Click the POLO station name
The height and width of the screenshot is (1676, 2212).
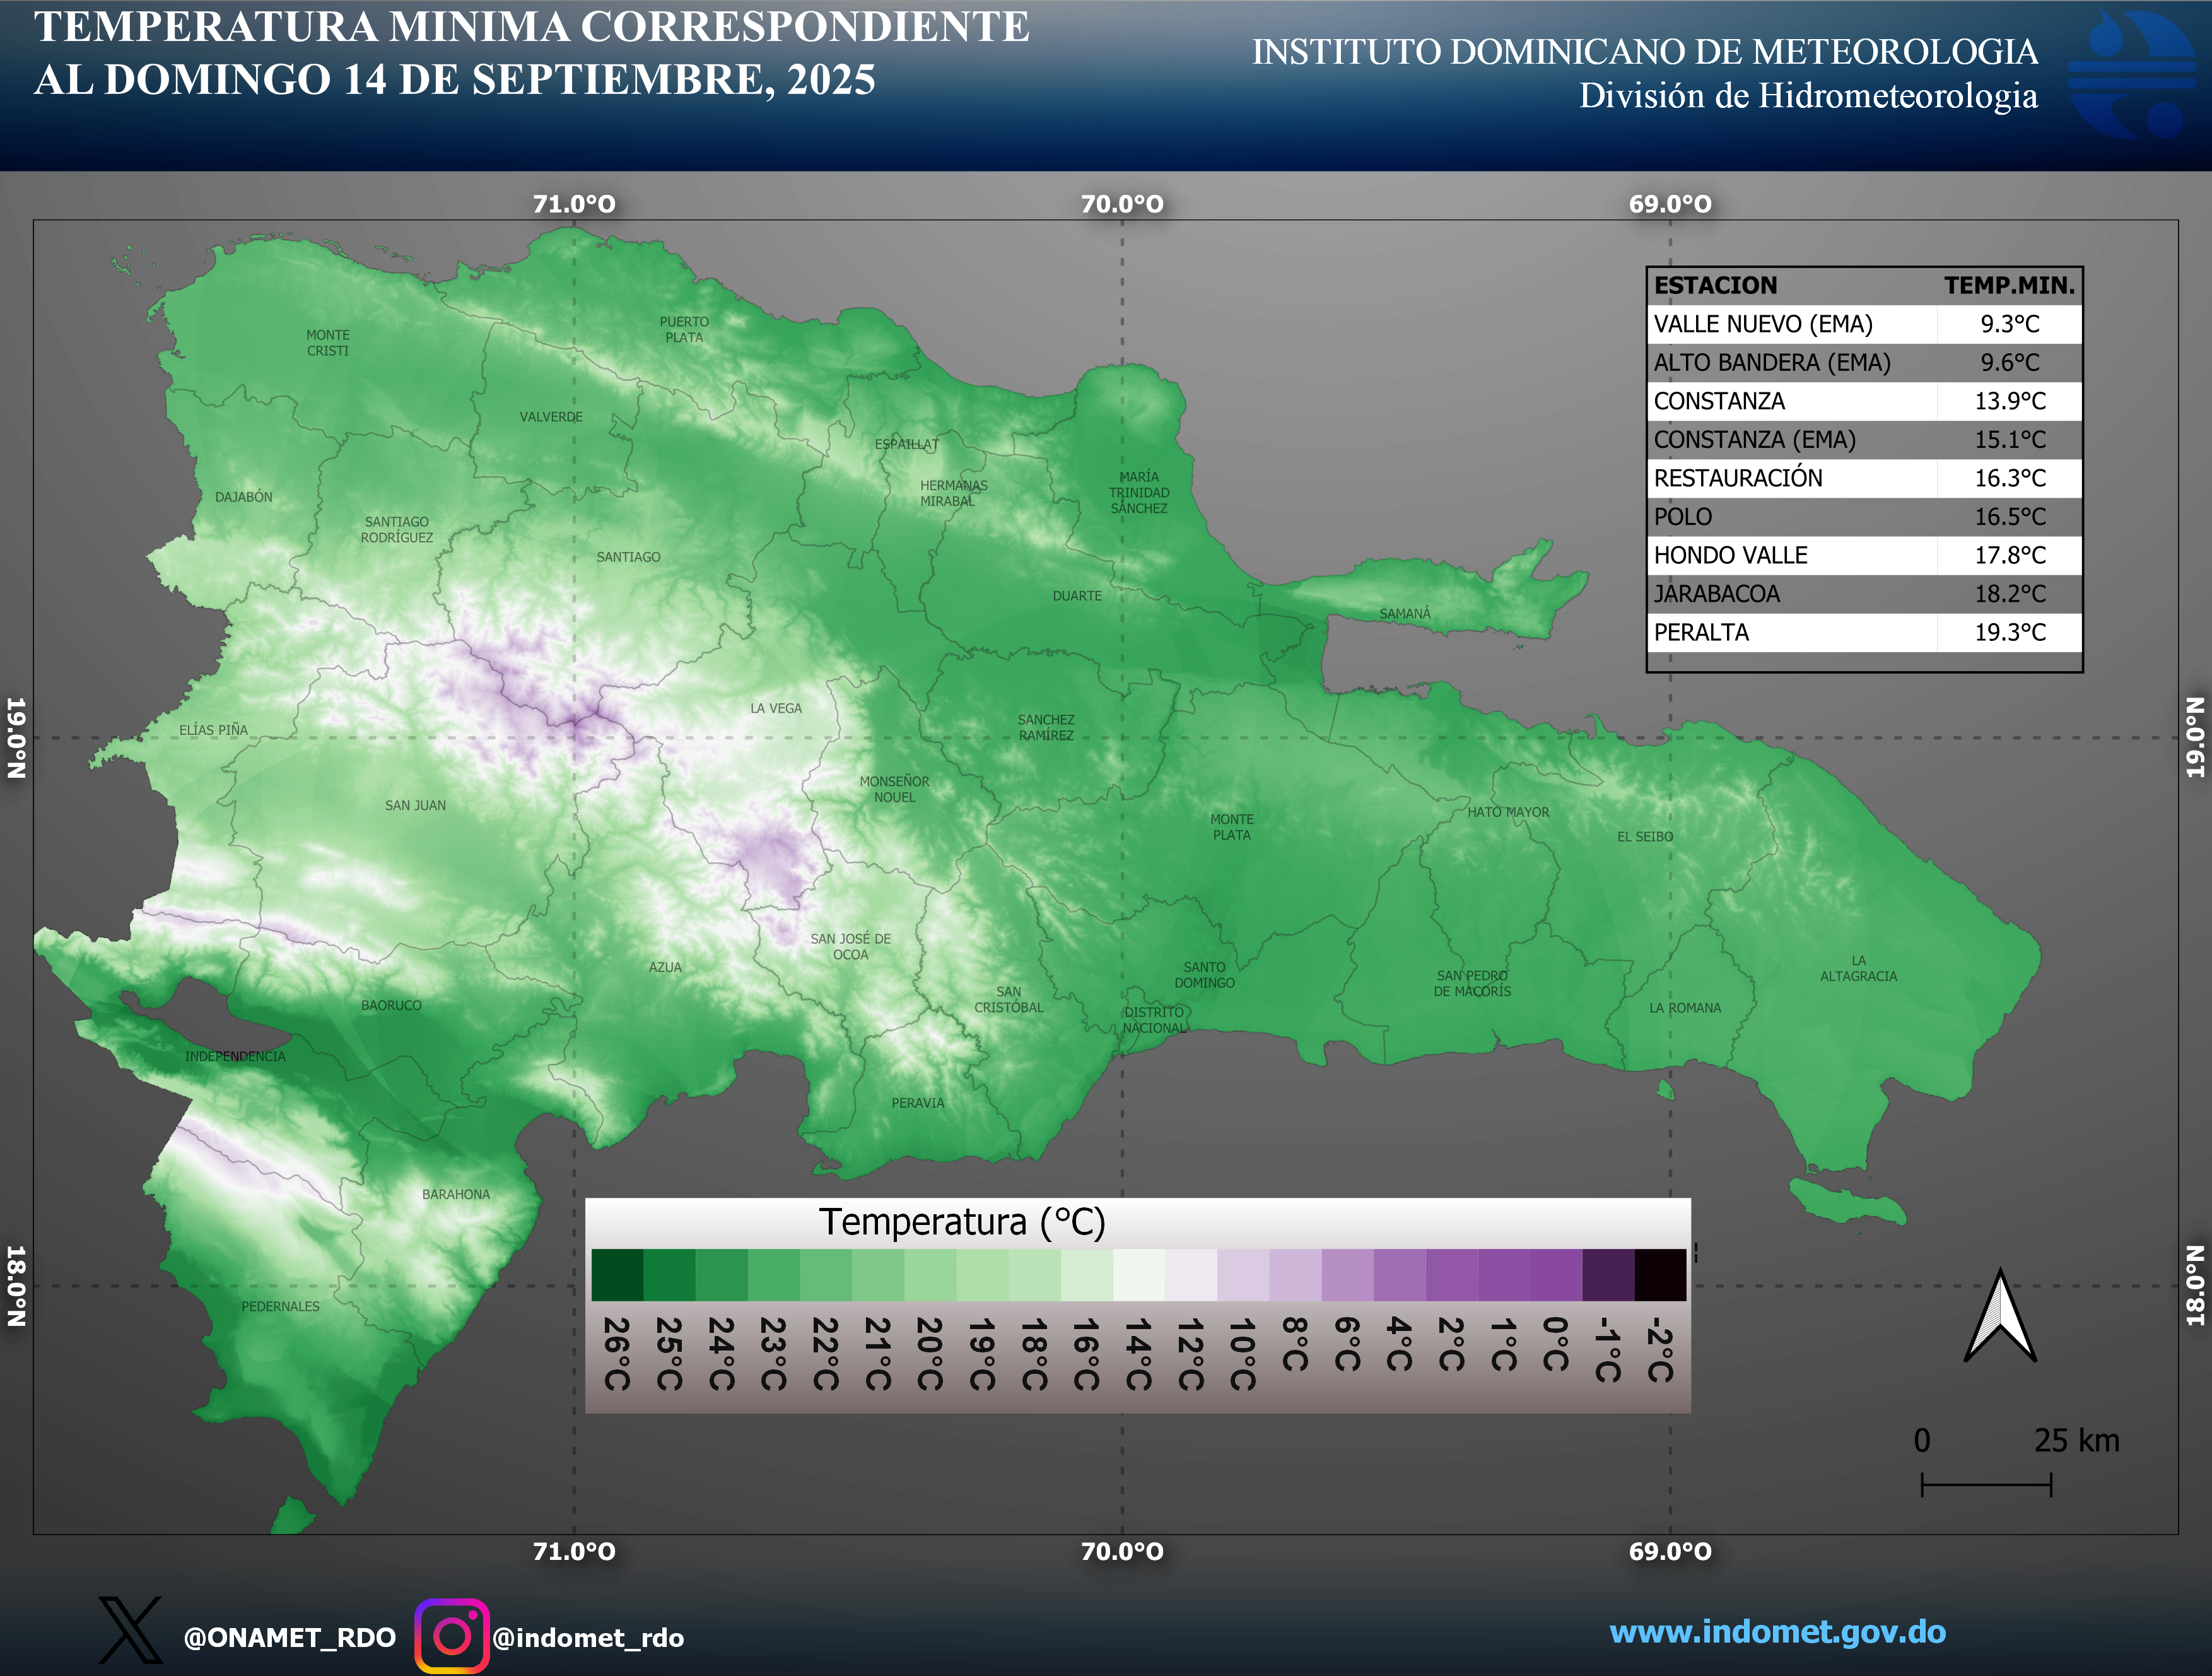[x=1683, y=517]
